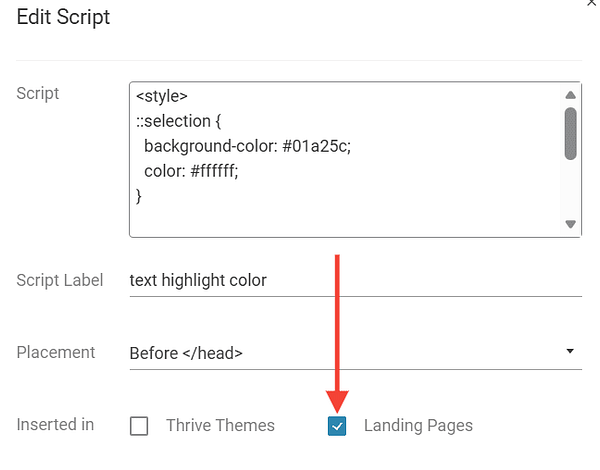Select the 'Before </head>' placement value
This screenshot has height=470, width=600.
[186, 353]
